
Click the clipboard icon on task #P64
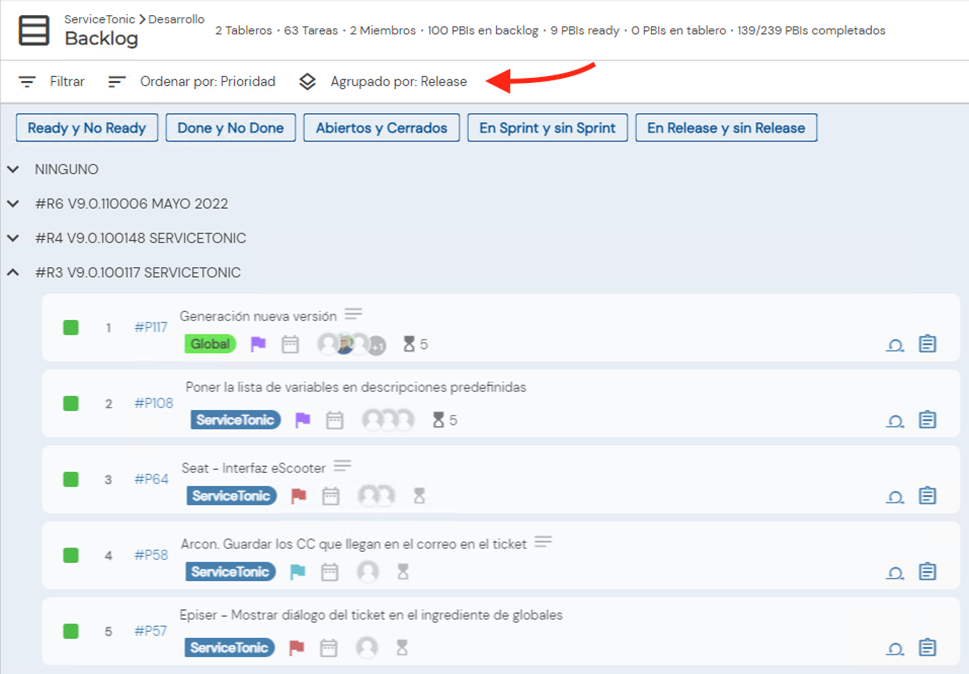(927, 496)
